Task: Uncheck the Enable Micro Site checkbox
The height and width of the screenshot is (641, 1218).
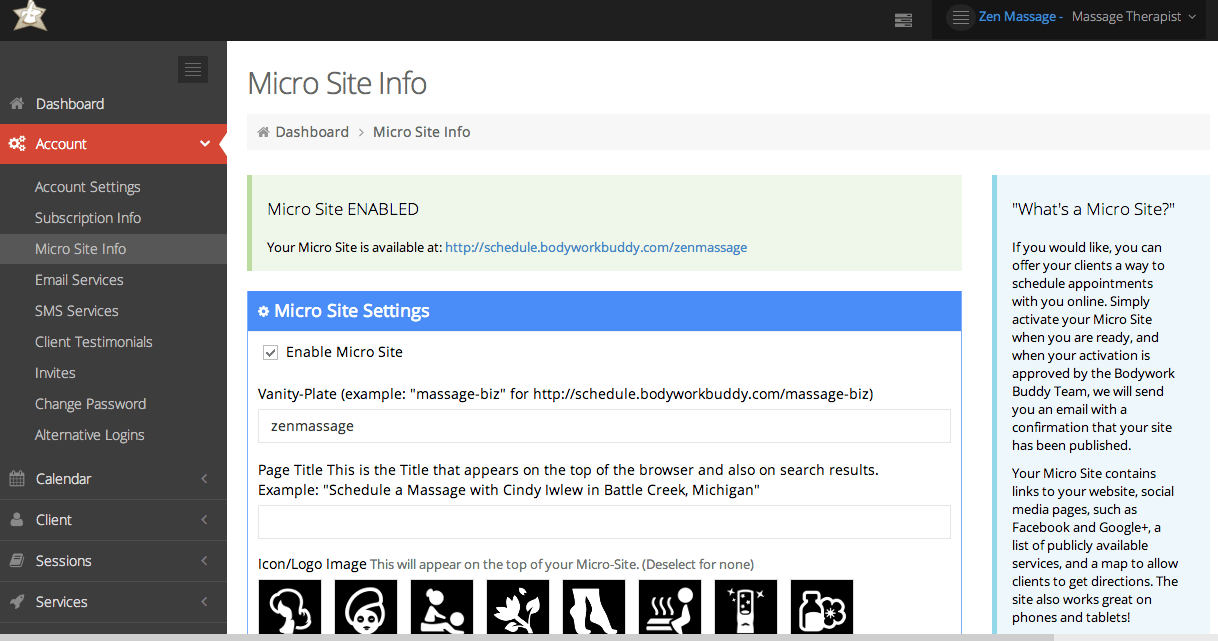Action: click(270, 352)
